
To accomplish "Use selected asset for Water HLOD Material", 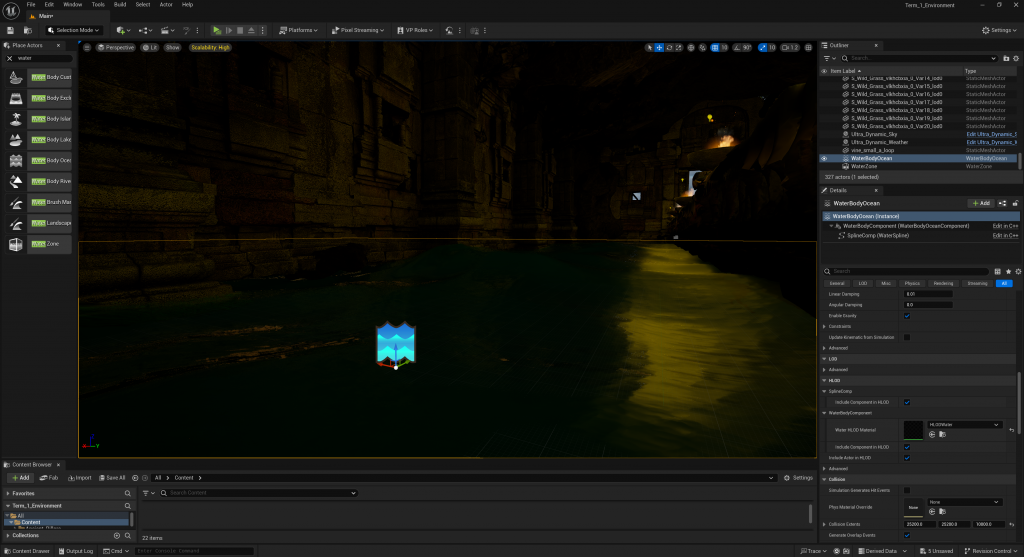I will (x=932, y=434).
